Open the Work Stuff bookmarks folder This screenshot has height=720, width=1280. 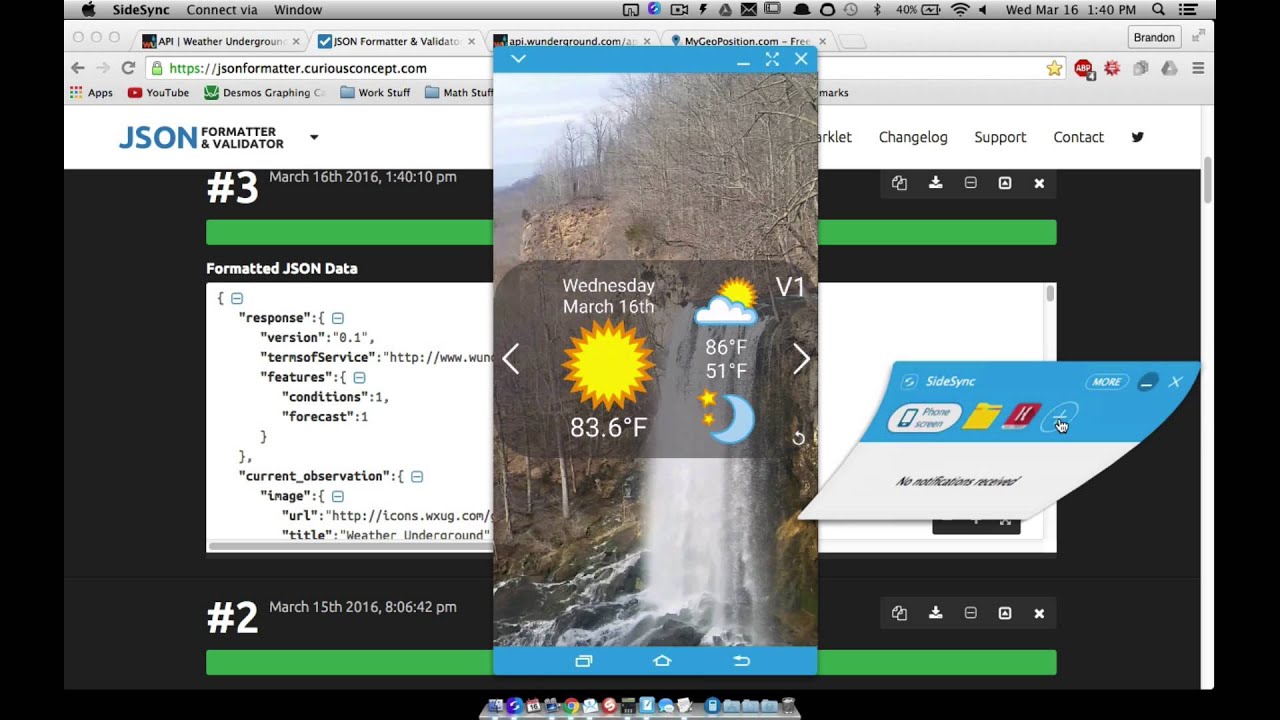click(375, 93)
